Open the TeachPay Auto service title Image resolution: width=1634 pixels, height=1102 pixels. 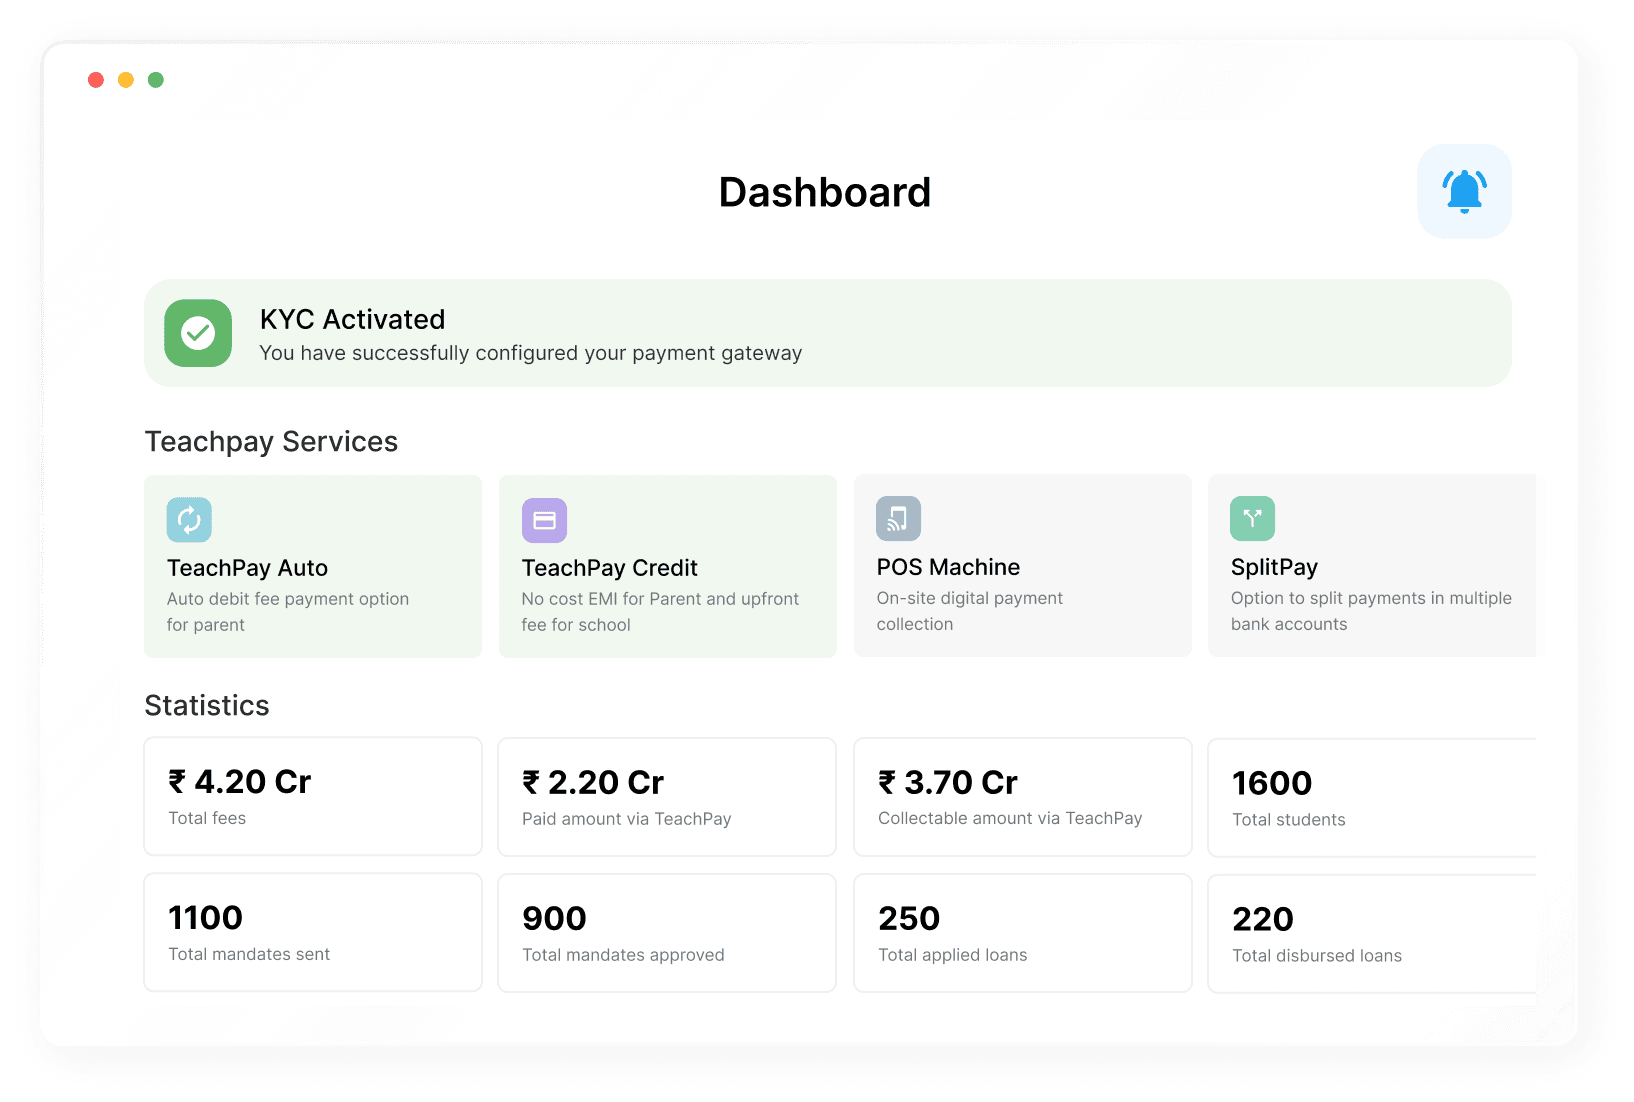[247, 568]
